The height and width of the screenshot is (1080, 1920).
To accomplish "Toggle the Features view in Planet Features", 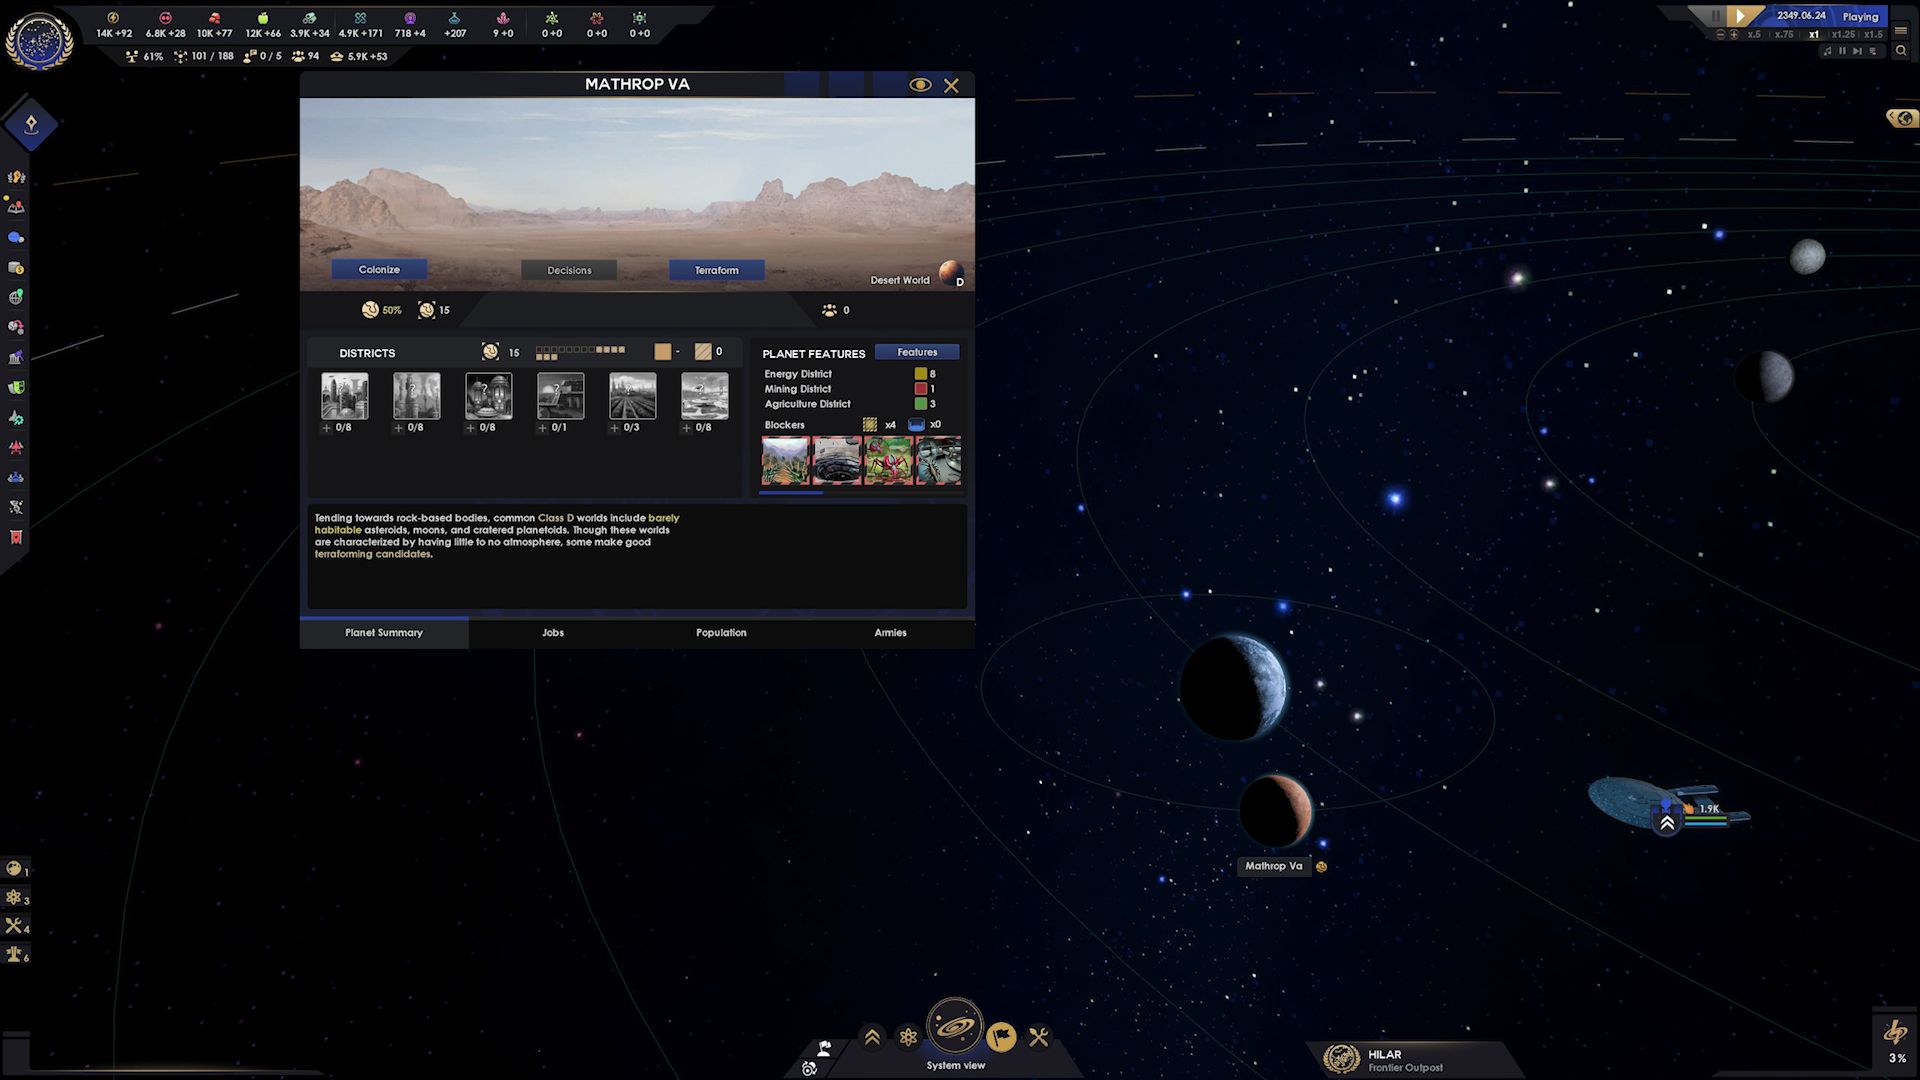I will pos(917,352).
